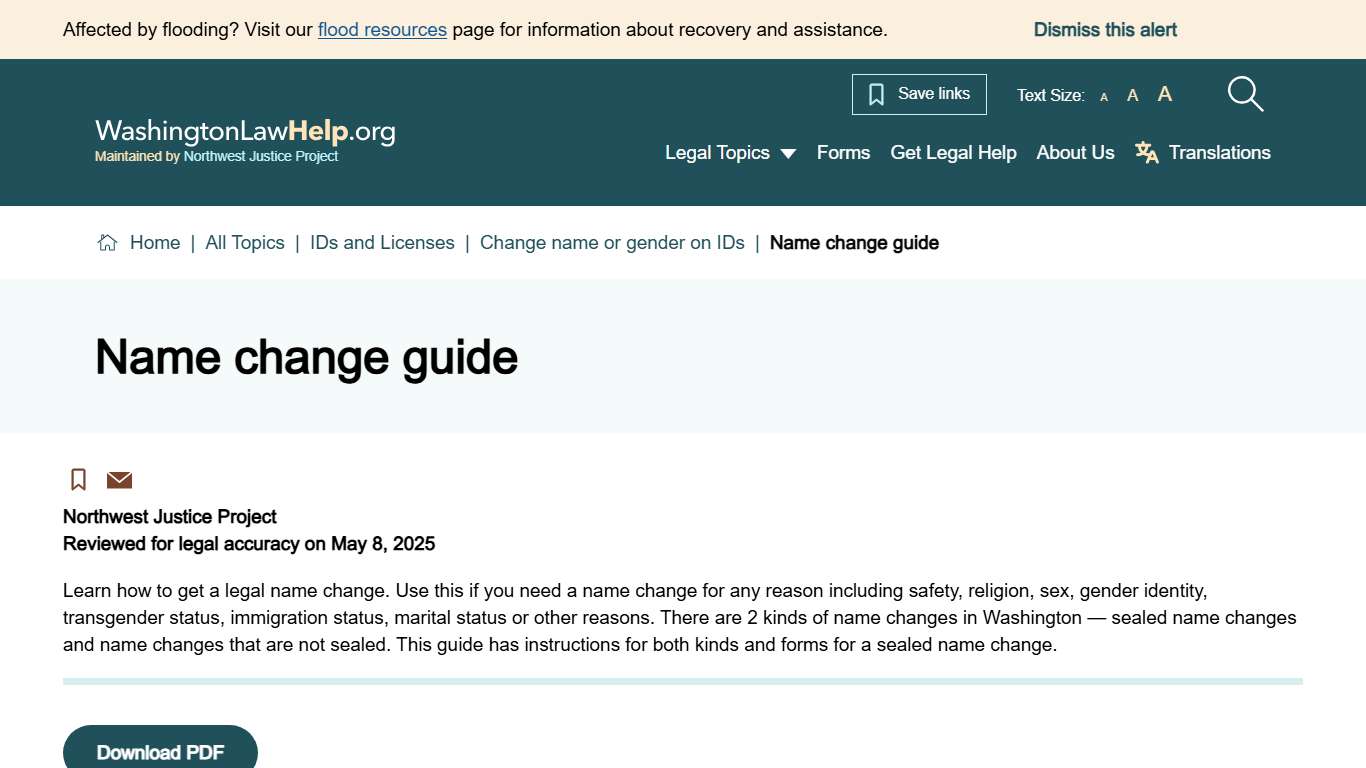Expand the Legal Topics dropdown
The height and width of the screenshot is (768, 1366).
click(x=717, y=152)
